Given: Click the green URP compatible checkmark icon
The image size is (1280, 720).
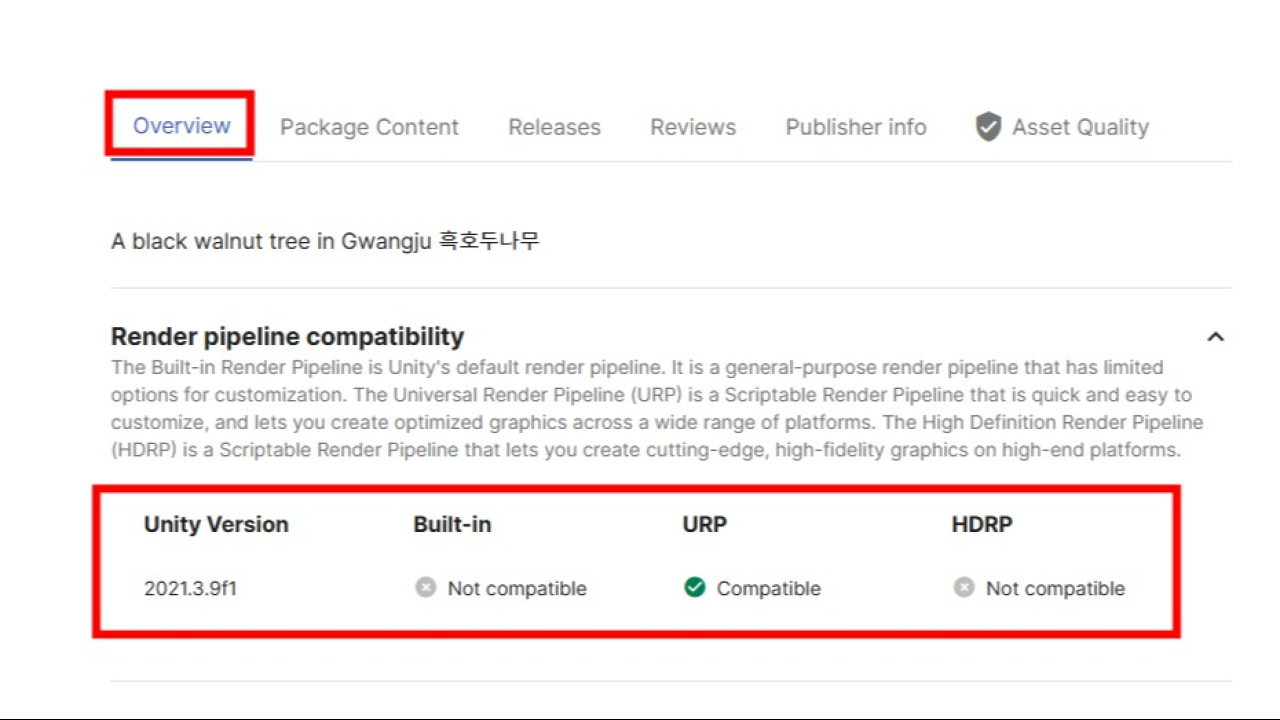Looking at the screenshot, I should pyautogui.click(x=694, y=587).
